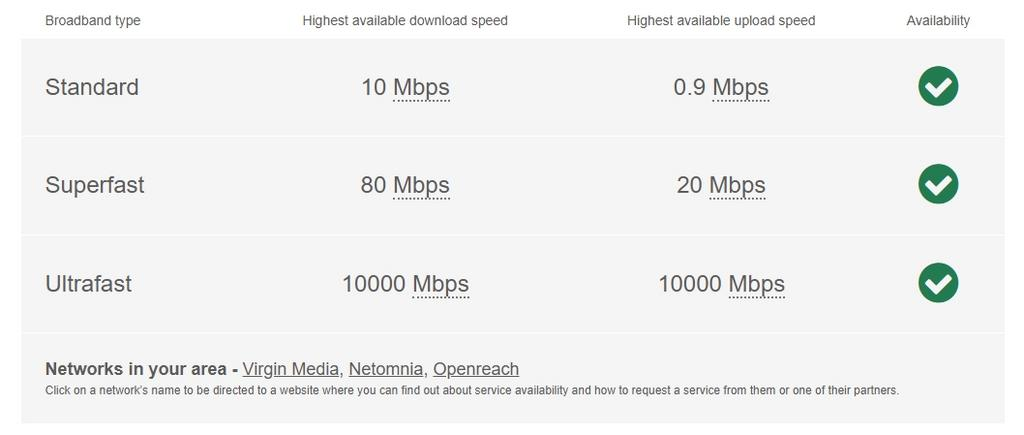This screenshot has height=435, width=1024.
Task: Click the Highest available download speed header
Action: click(405, 20)
